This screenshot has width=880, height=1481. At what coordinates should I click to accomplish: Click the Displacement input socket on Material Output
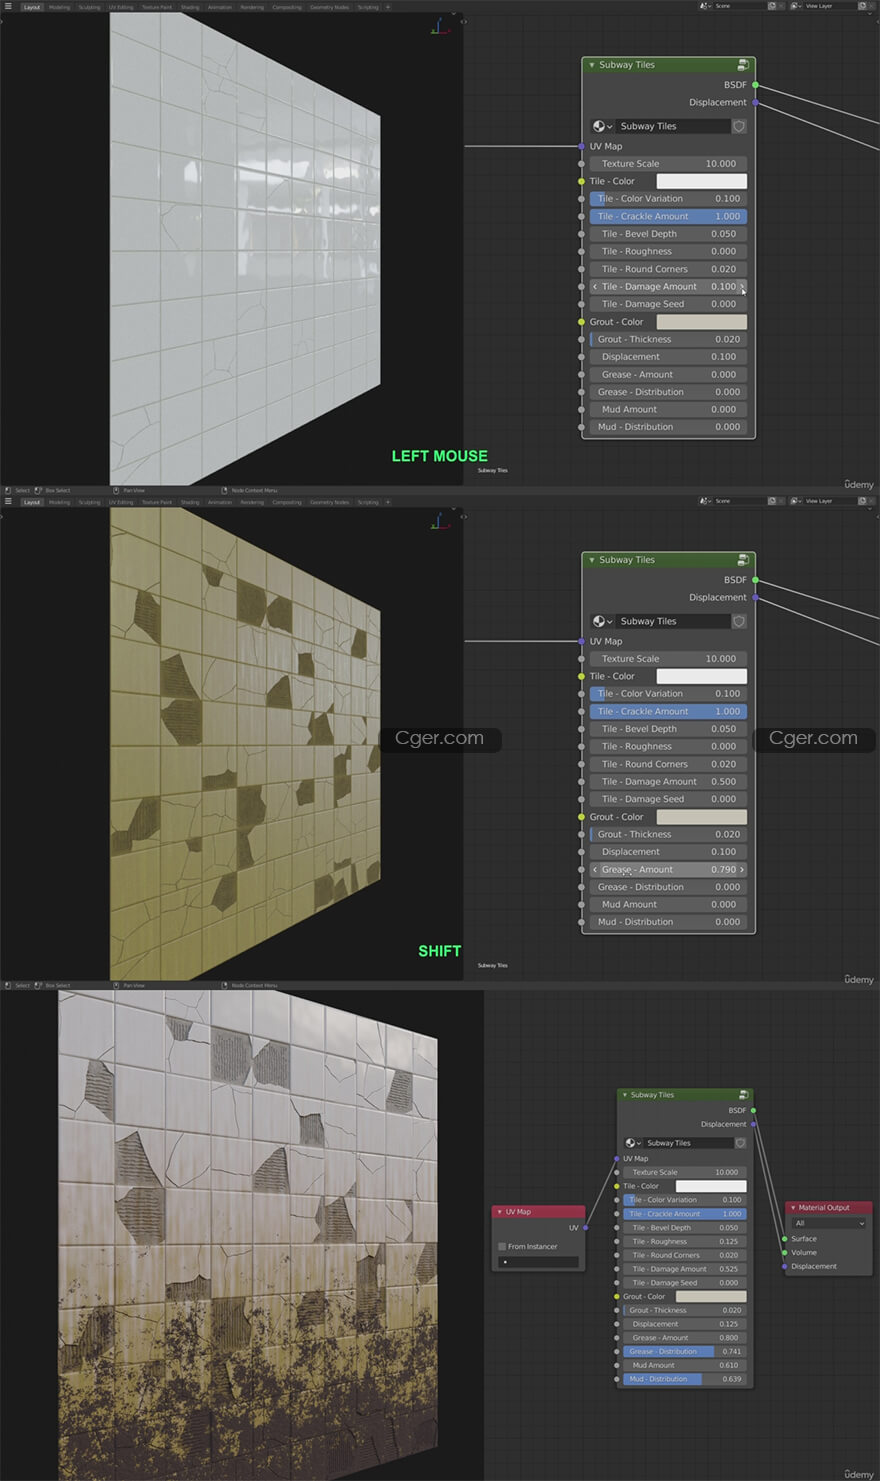pyautogui.click(x=784, y=1267)
